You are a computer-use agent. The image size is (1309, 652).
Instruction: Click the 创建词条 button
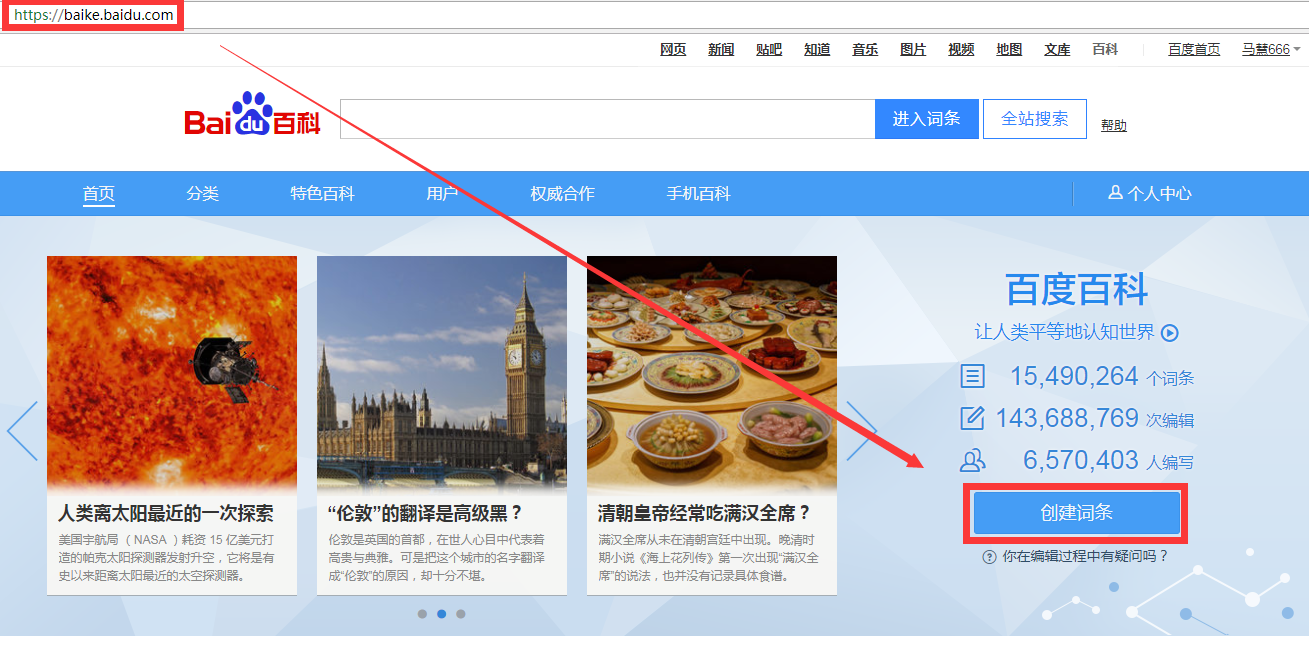[x=1077, y=513]
